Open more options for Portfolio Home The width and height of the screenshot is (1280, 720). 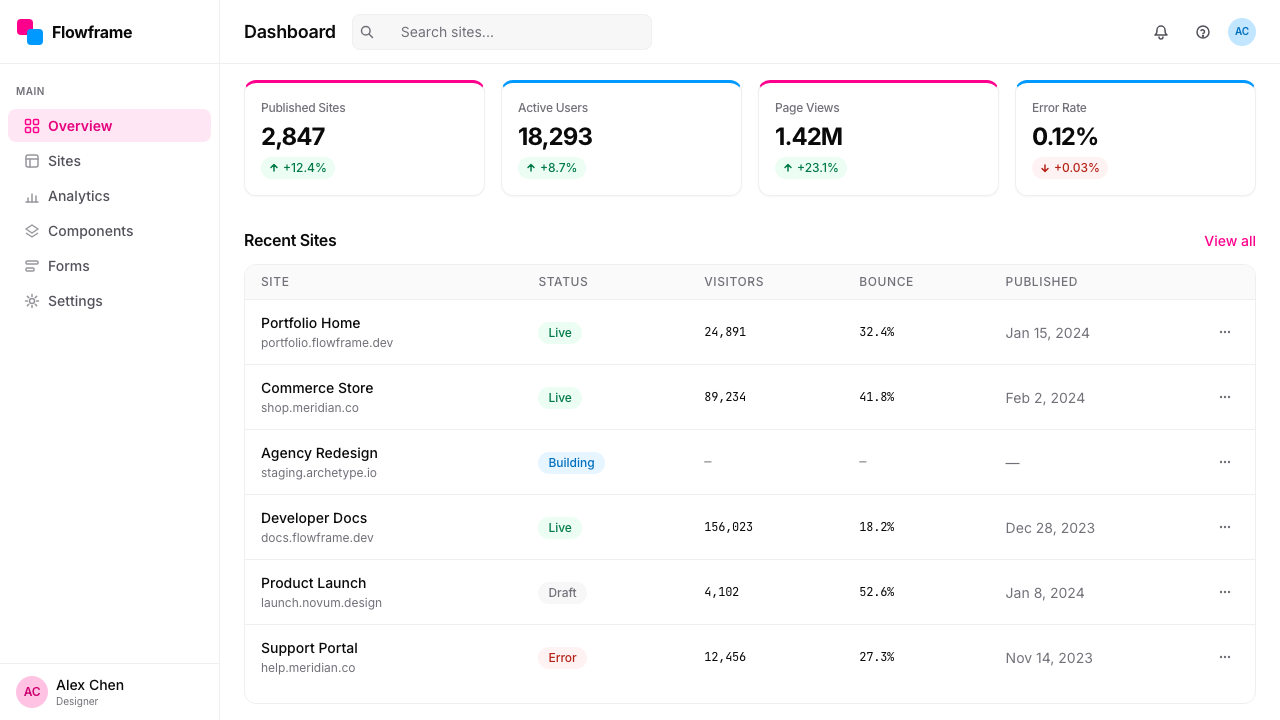pyautogui.click(x=1225, y=332)
